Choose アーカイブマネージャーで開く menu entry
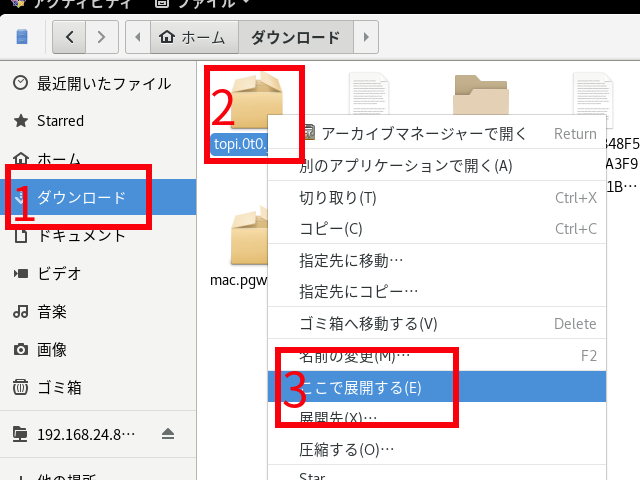The height and width of the screenshot is (480, 640). click(x=422, y=133)
